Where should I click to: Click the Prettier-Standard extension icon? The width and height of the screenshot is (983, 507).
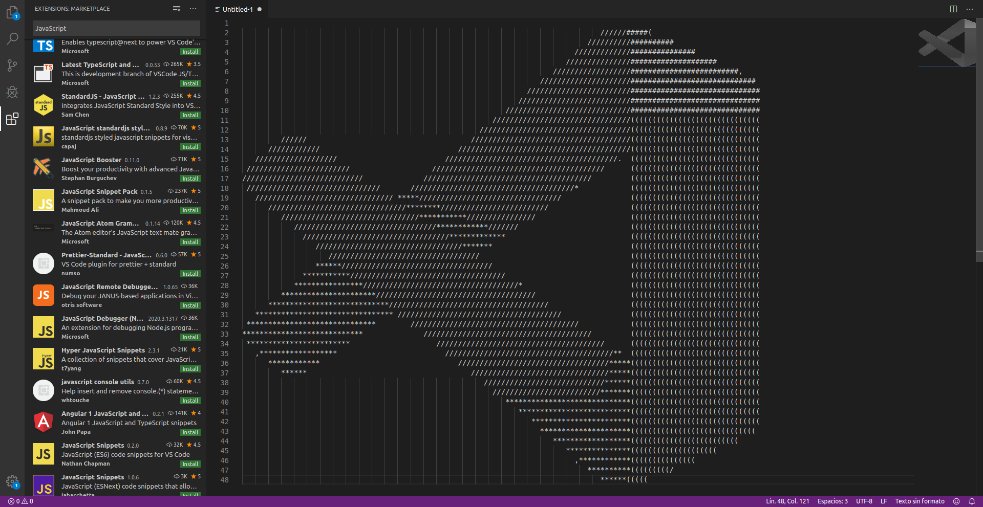point(43,263)
